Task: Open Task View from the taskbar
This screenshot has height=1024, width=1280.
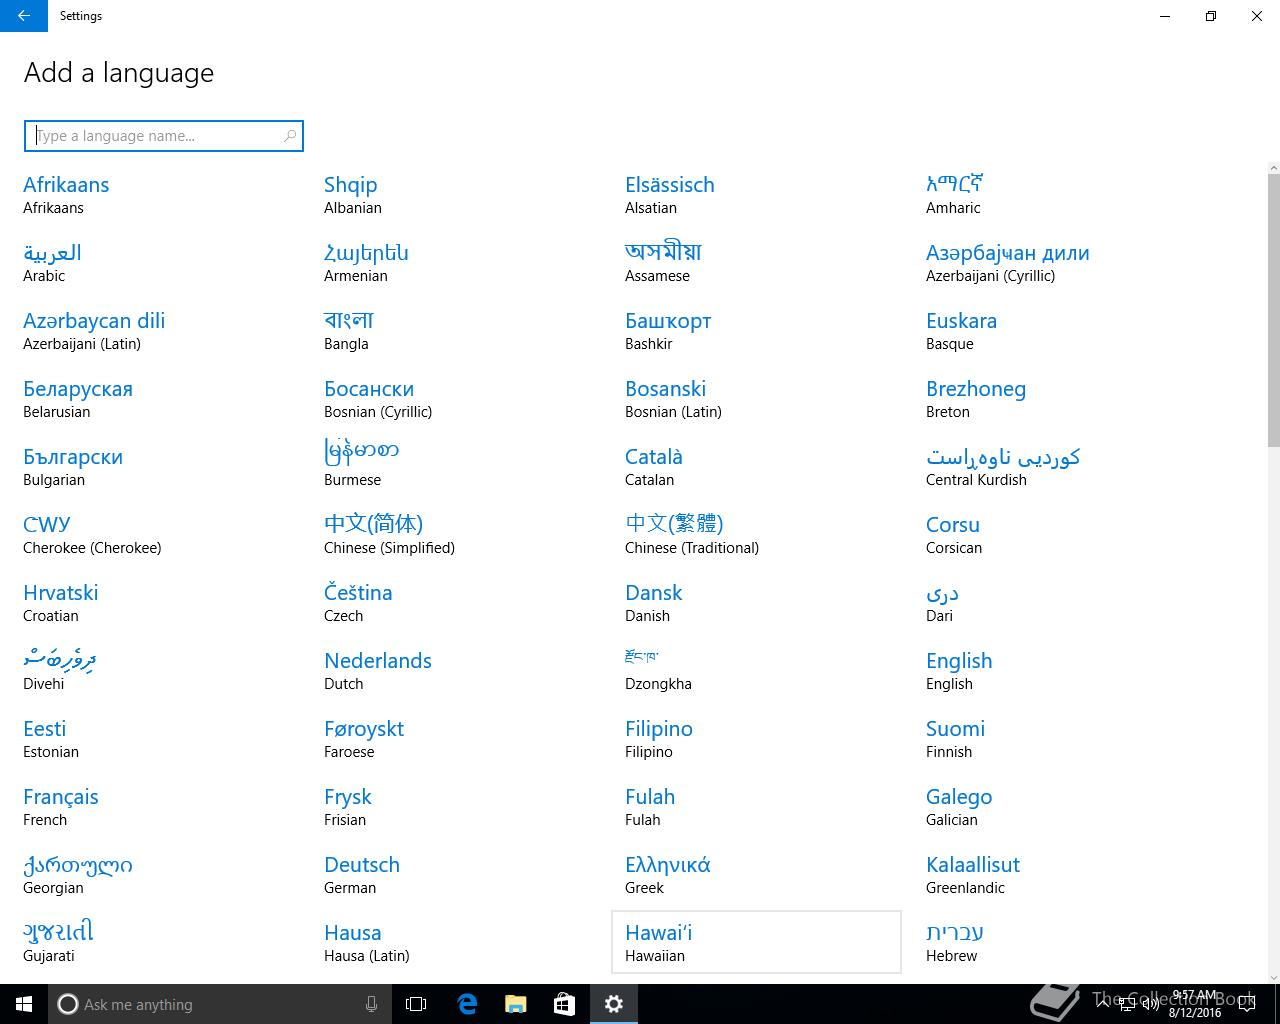Action: tap(416, 1004)
